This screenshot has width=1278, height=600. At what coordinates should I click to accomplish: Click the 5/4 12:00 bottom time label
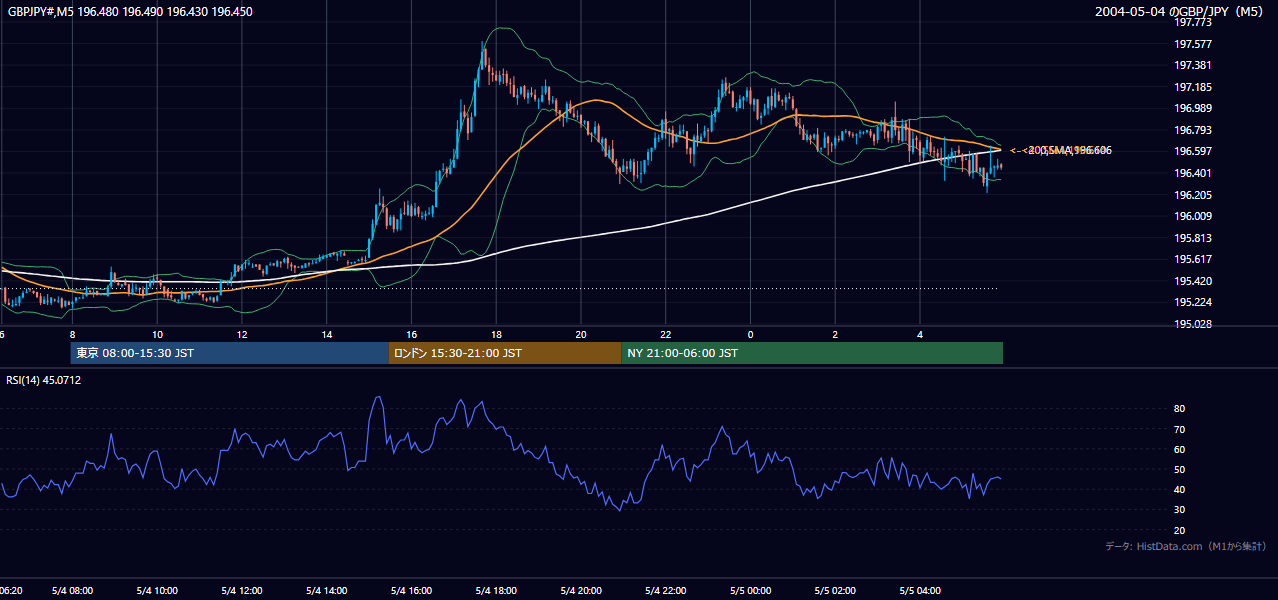coord(242,590)
